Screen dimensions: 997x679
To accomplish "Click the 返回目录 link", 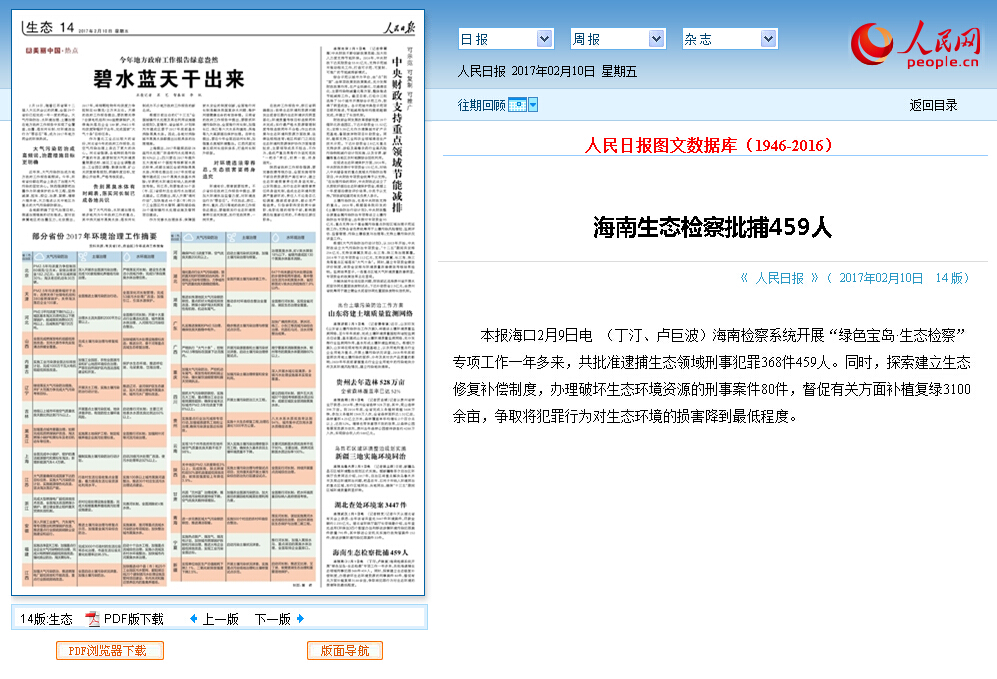I will pos(933,106).
